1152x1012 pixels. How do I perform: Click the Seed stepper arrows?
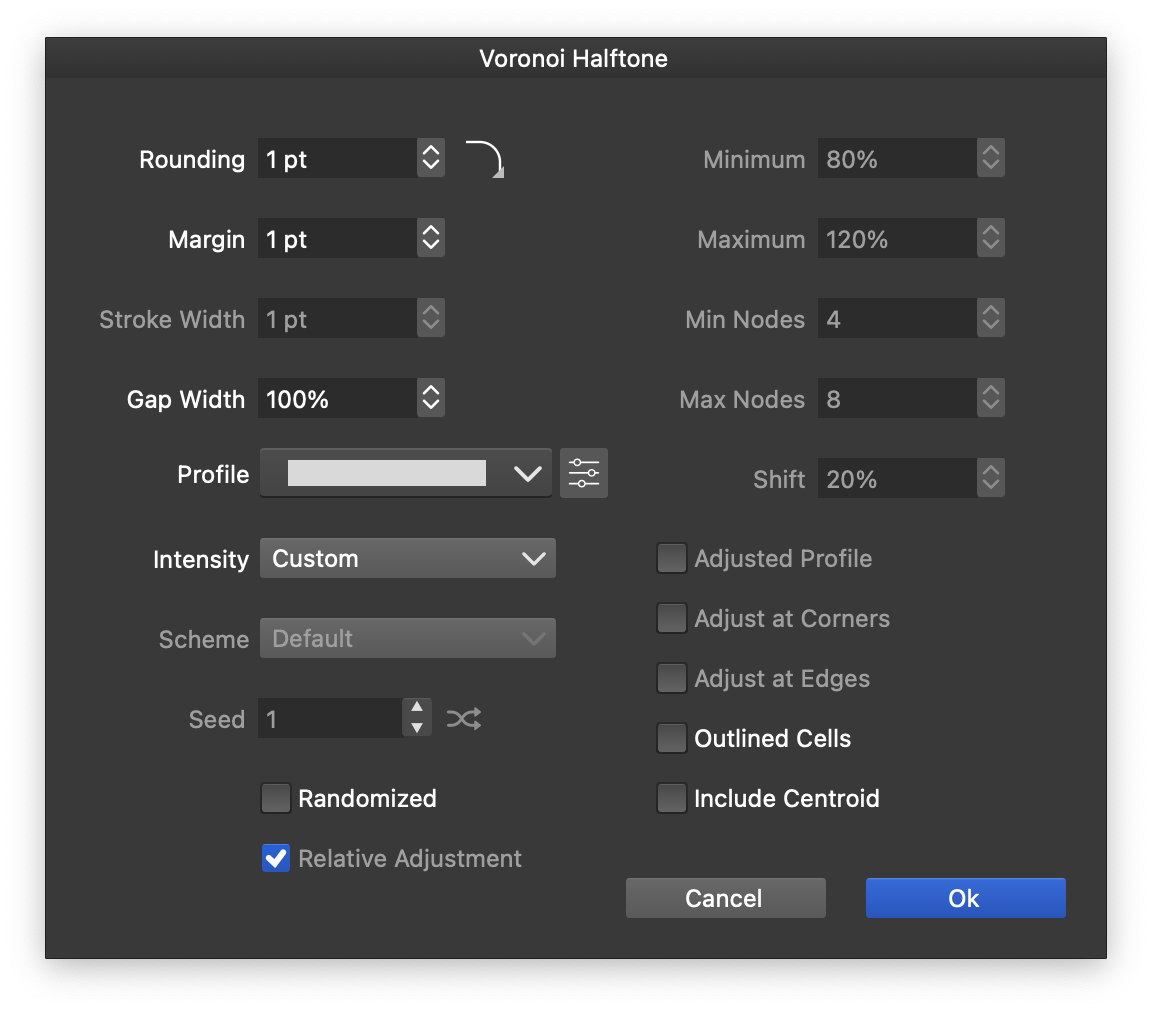pyautogui.click(x=417, y=718)
